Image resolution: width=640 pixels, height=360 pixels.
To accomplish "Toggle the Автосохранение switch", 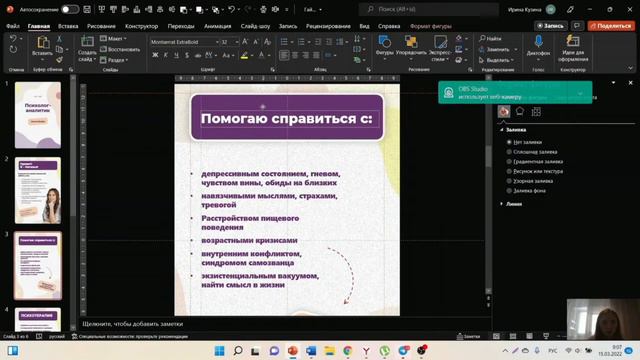I will click(70, 9).
